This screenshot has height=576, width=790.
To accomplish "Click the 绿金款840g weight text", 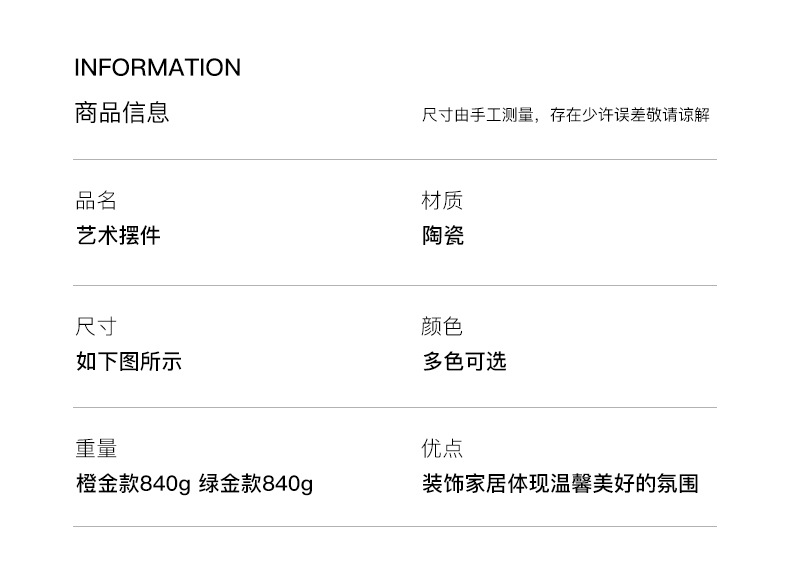I will point(256,485).
